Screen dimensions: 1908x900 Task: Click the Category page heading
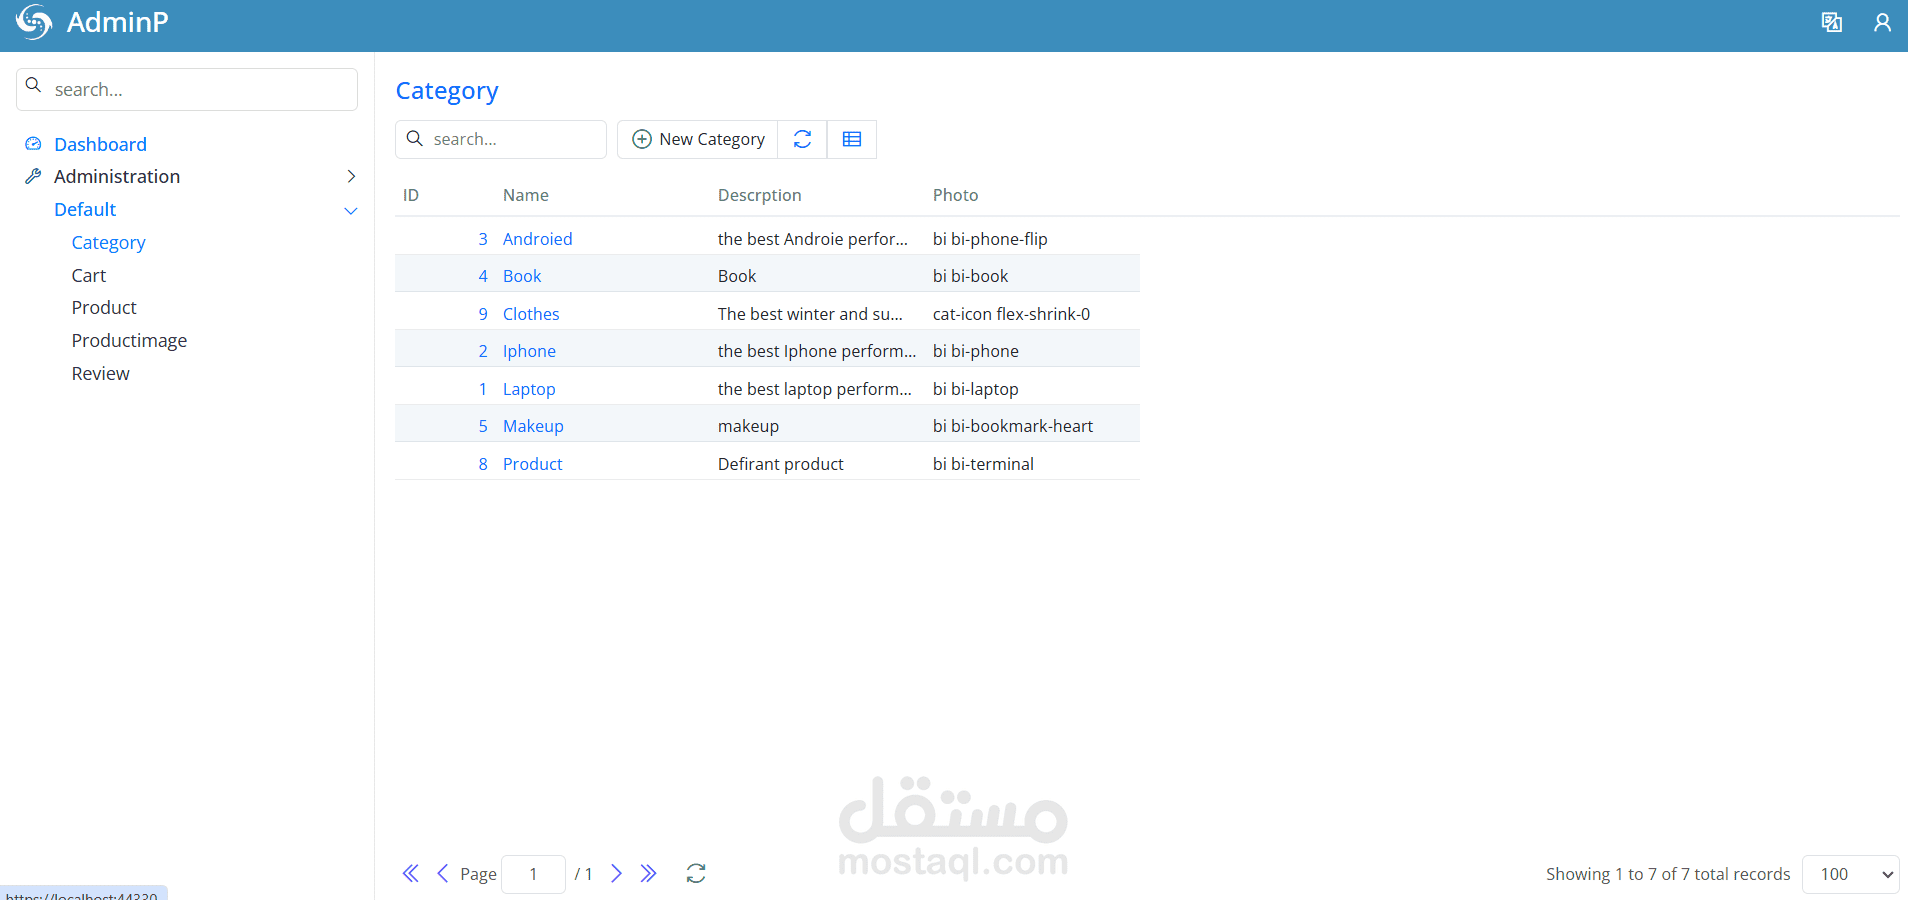pos(447,91)
